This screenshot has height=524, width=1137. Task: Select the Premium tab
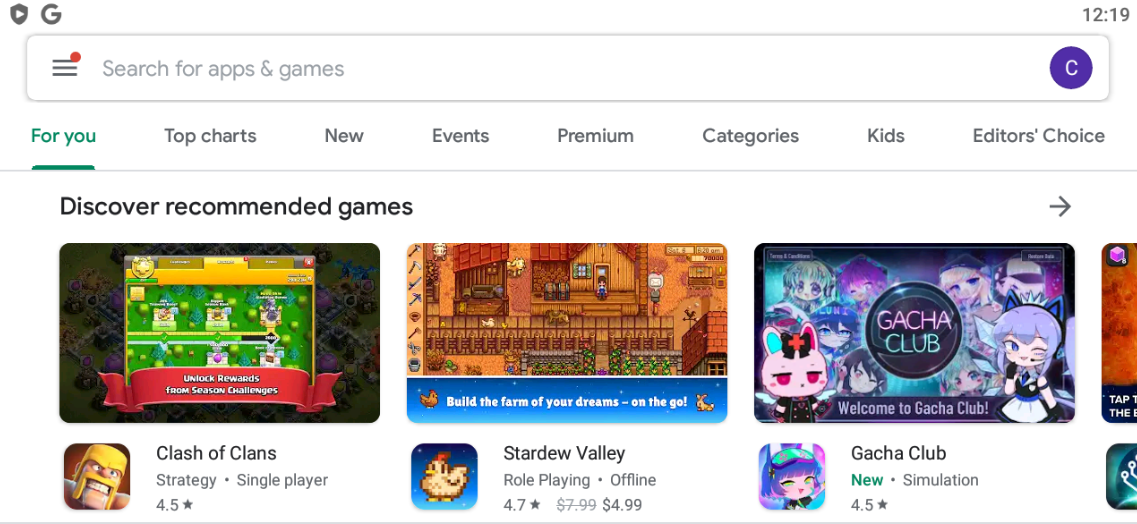(595, 136)
